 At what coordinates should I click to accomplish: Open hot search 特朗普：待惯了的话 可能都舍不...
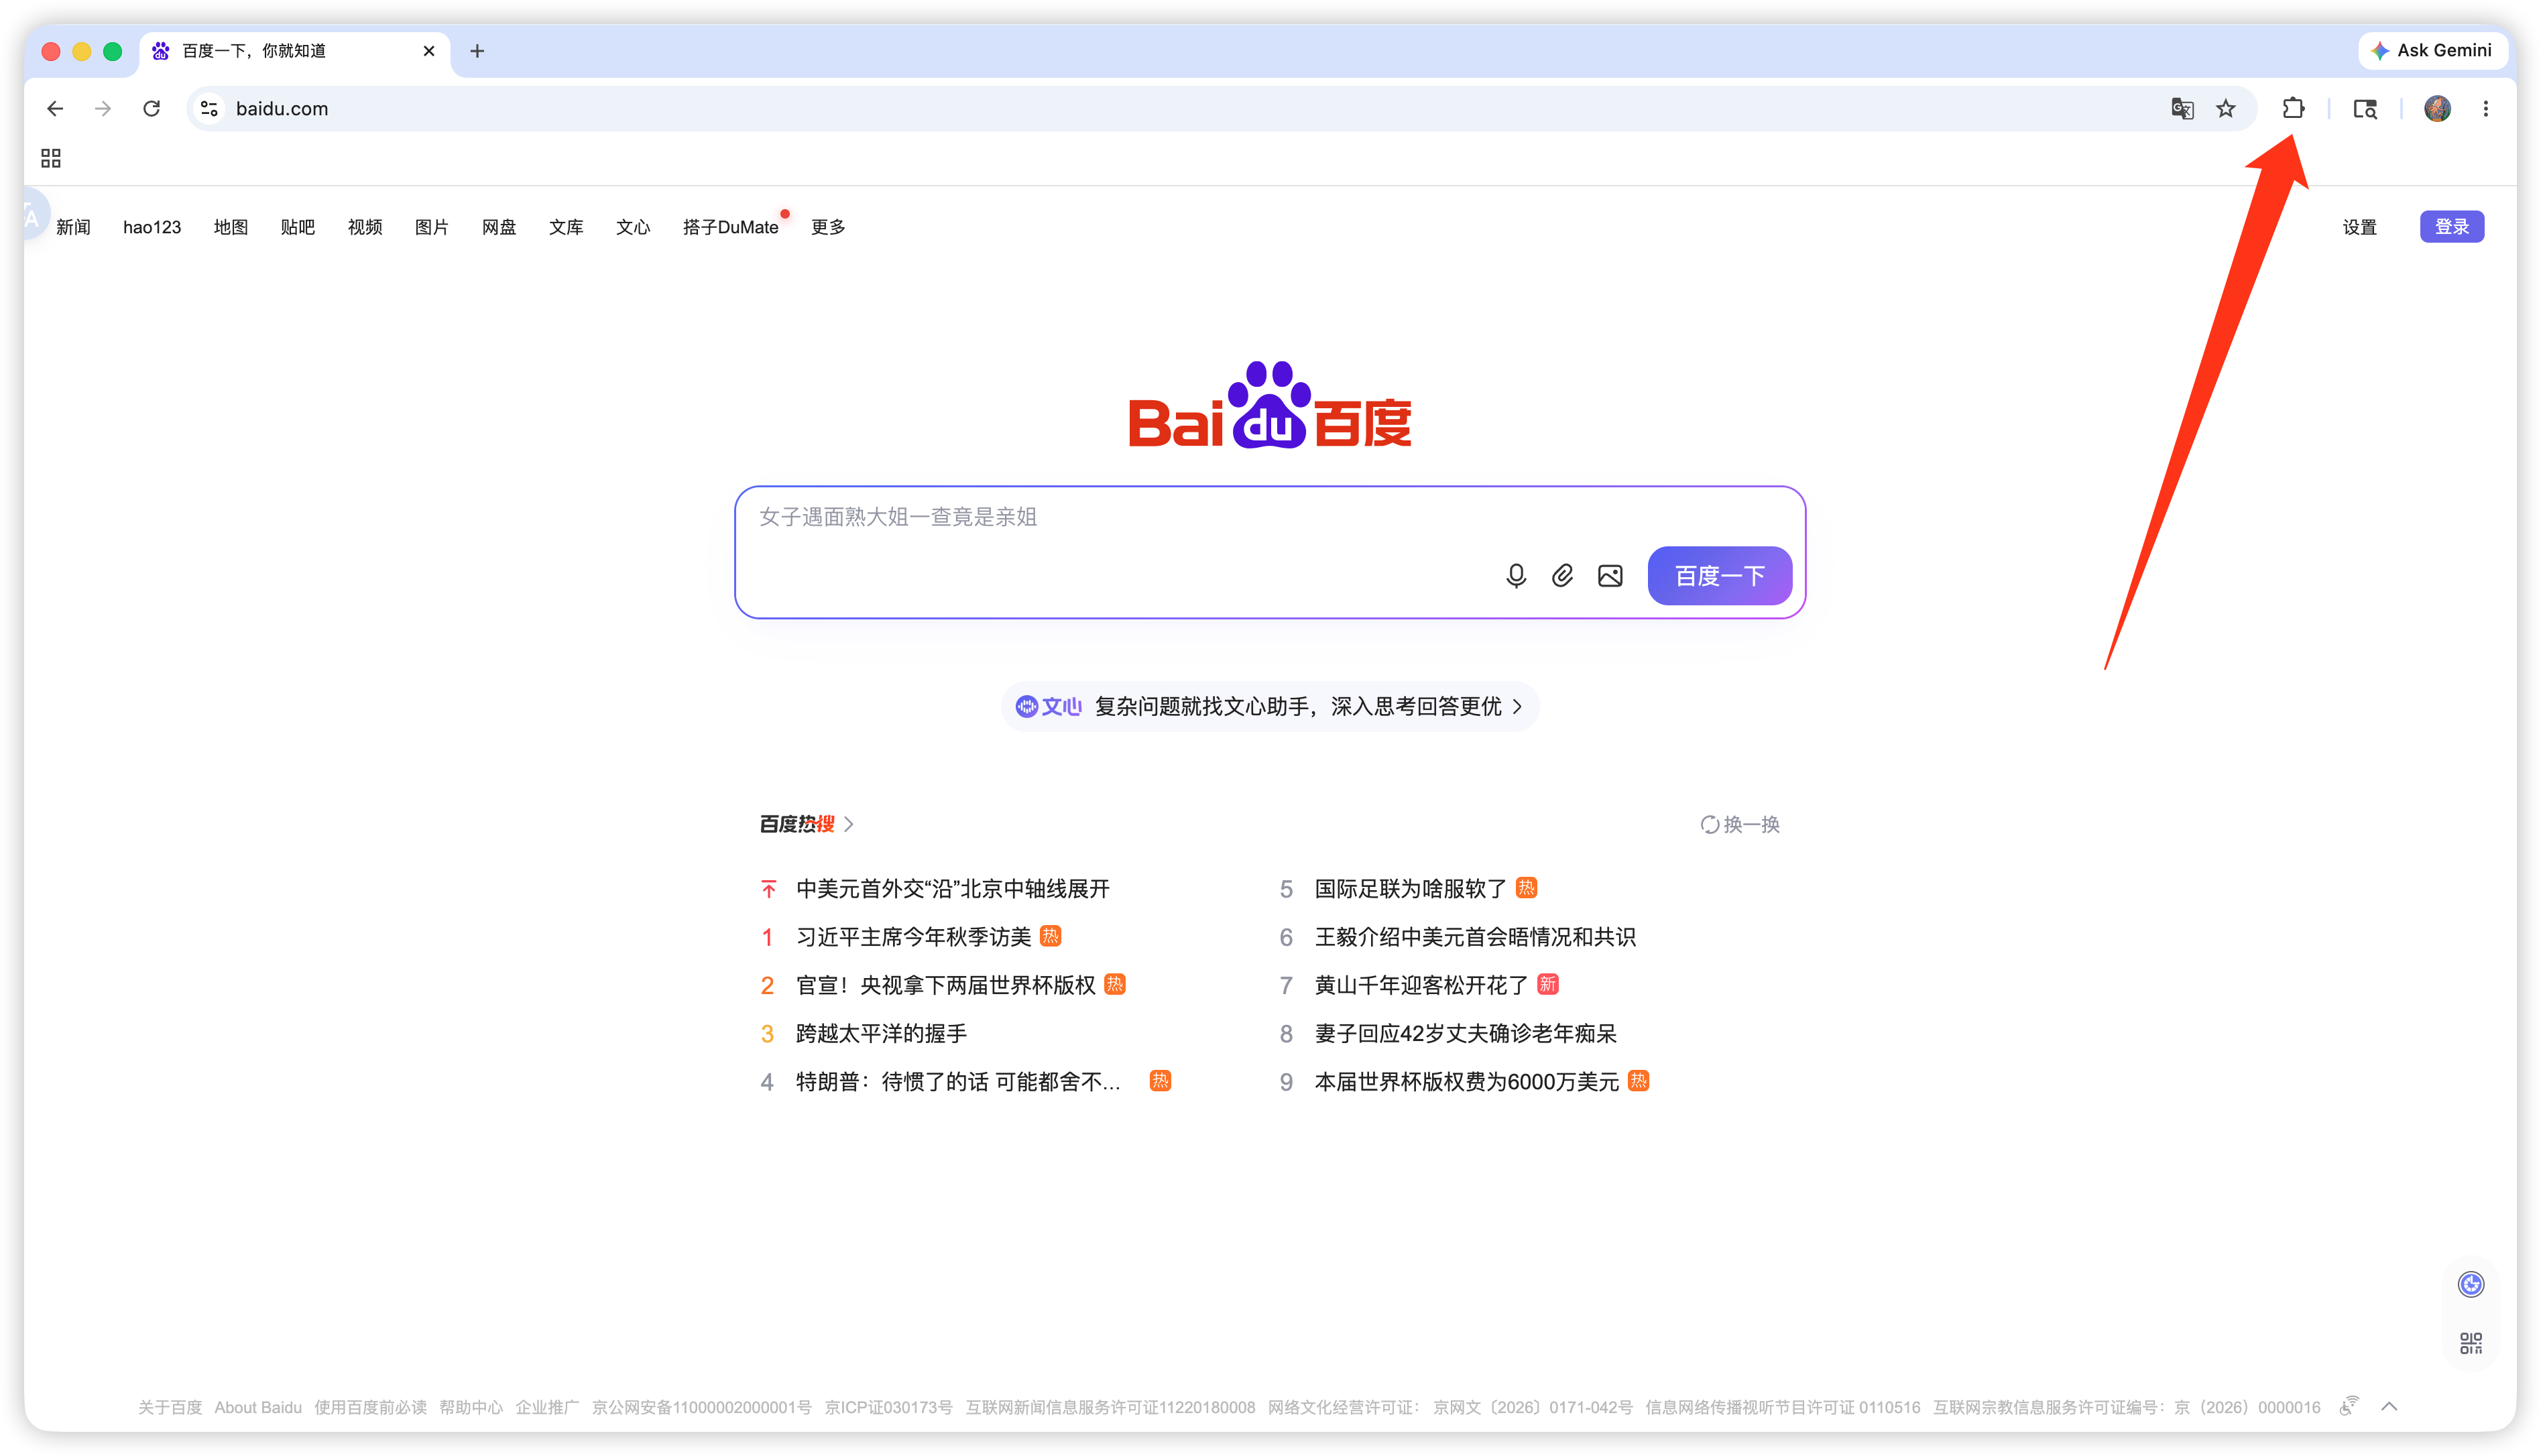click(x=958, y=1081)
